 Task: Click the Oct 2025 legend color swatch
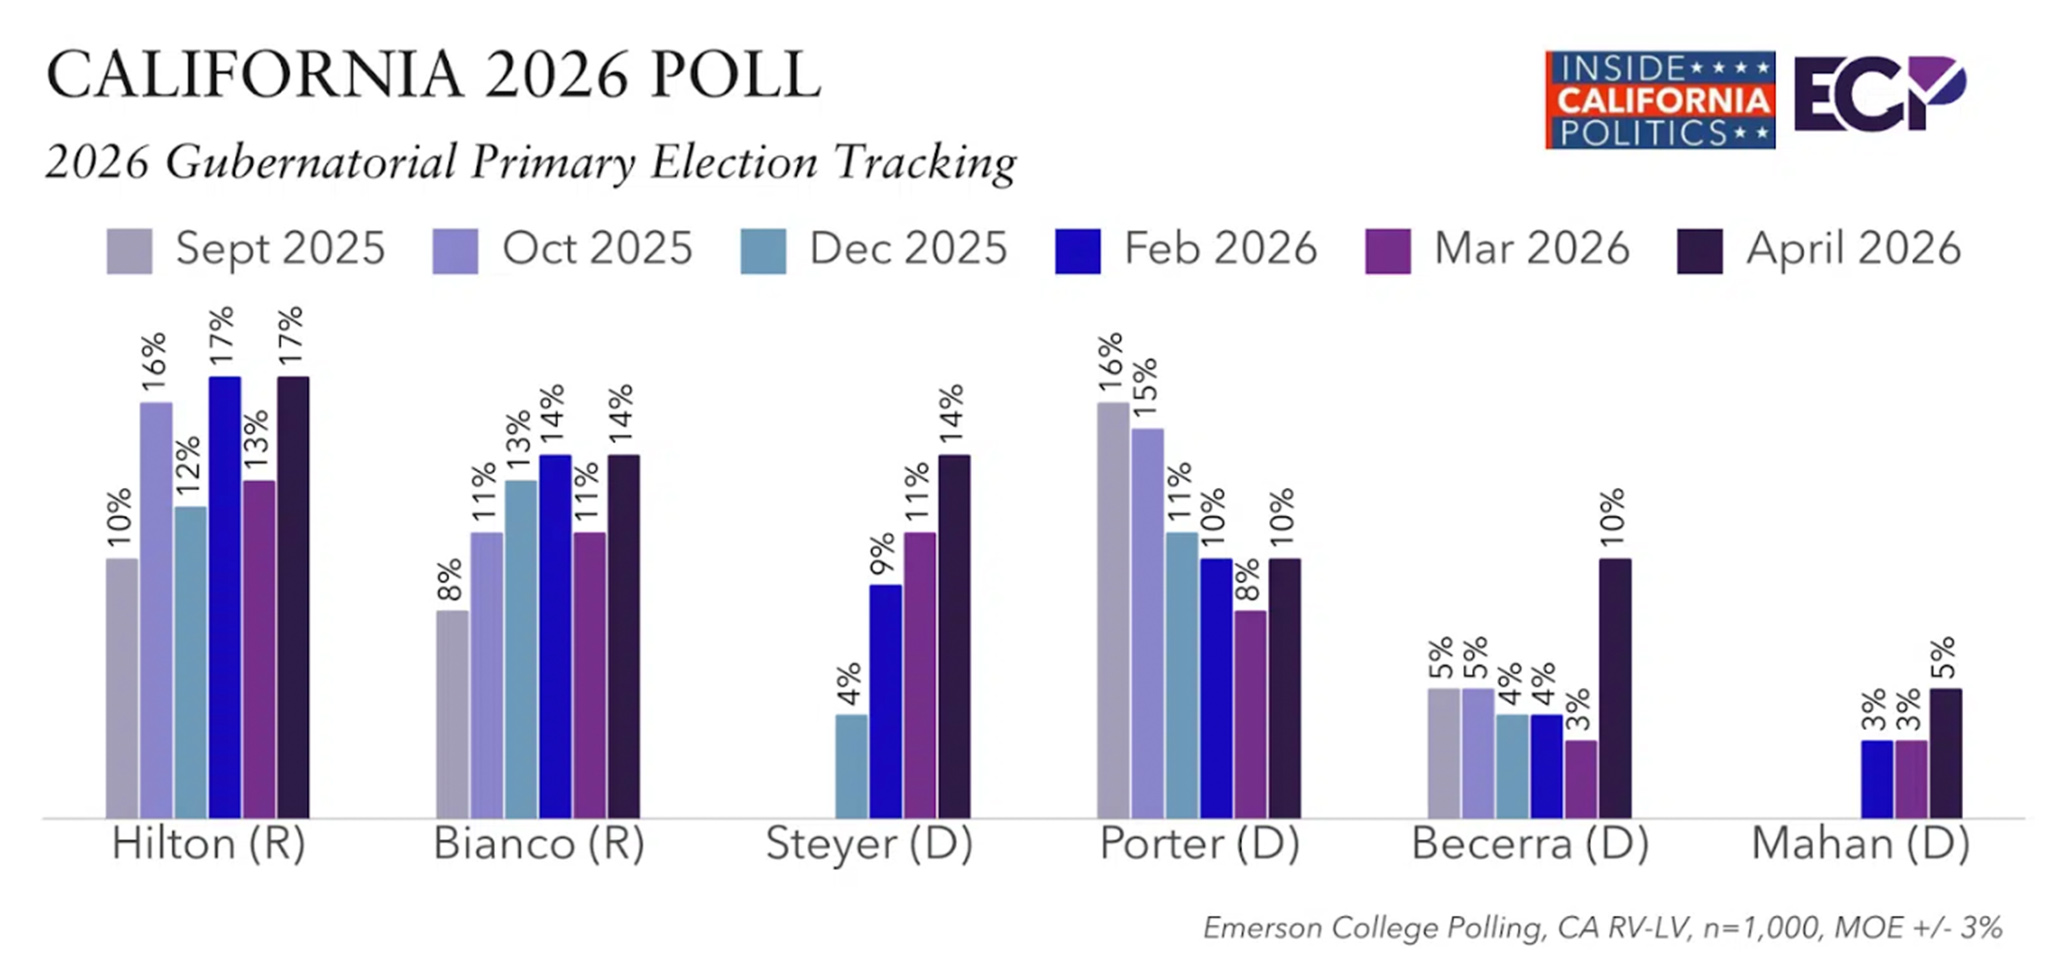(x=455, y=250)
